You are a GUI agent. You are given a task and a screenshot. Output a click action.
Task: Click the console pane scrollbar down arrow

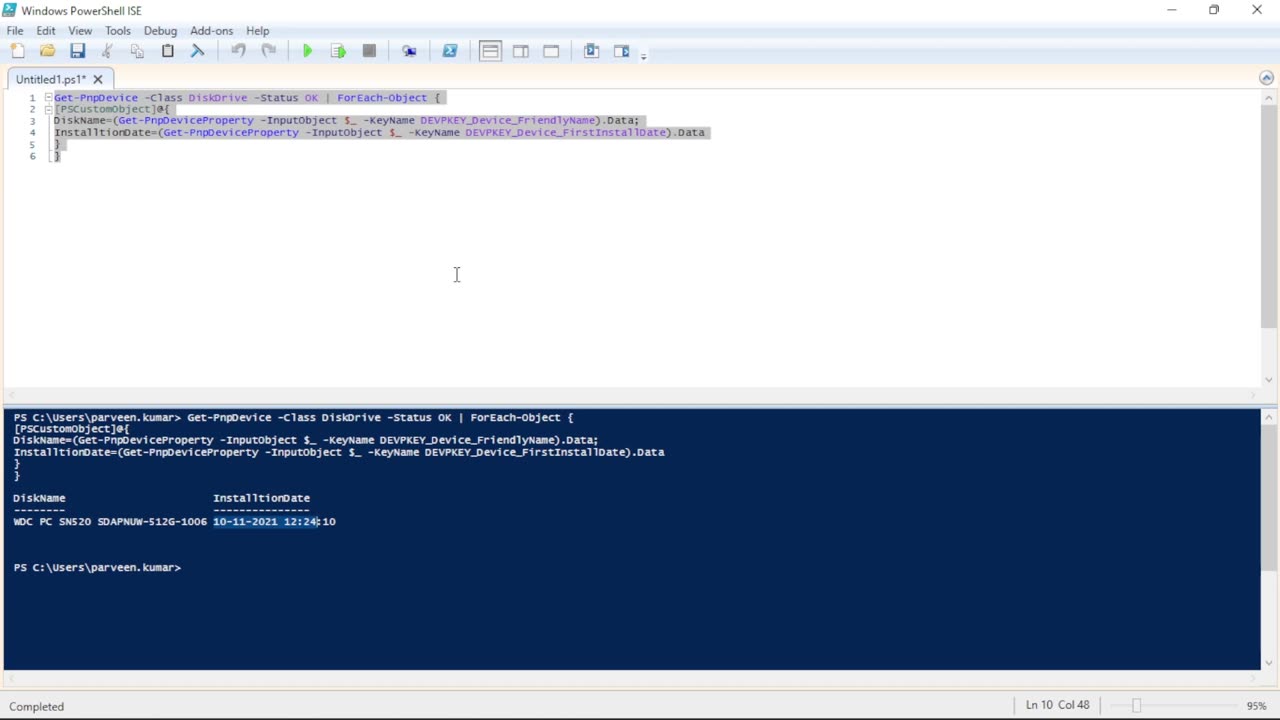(x=1269, y=661)
